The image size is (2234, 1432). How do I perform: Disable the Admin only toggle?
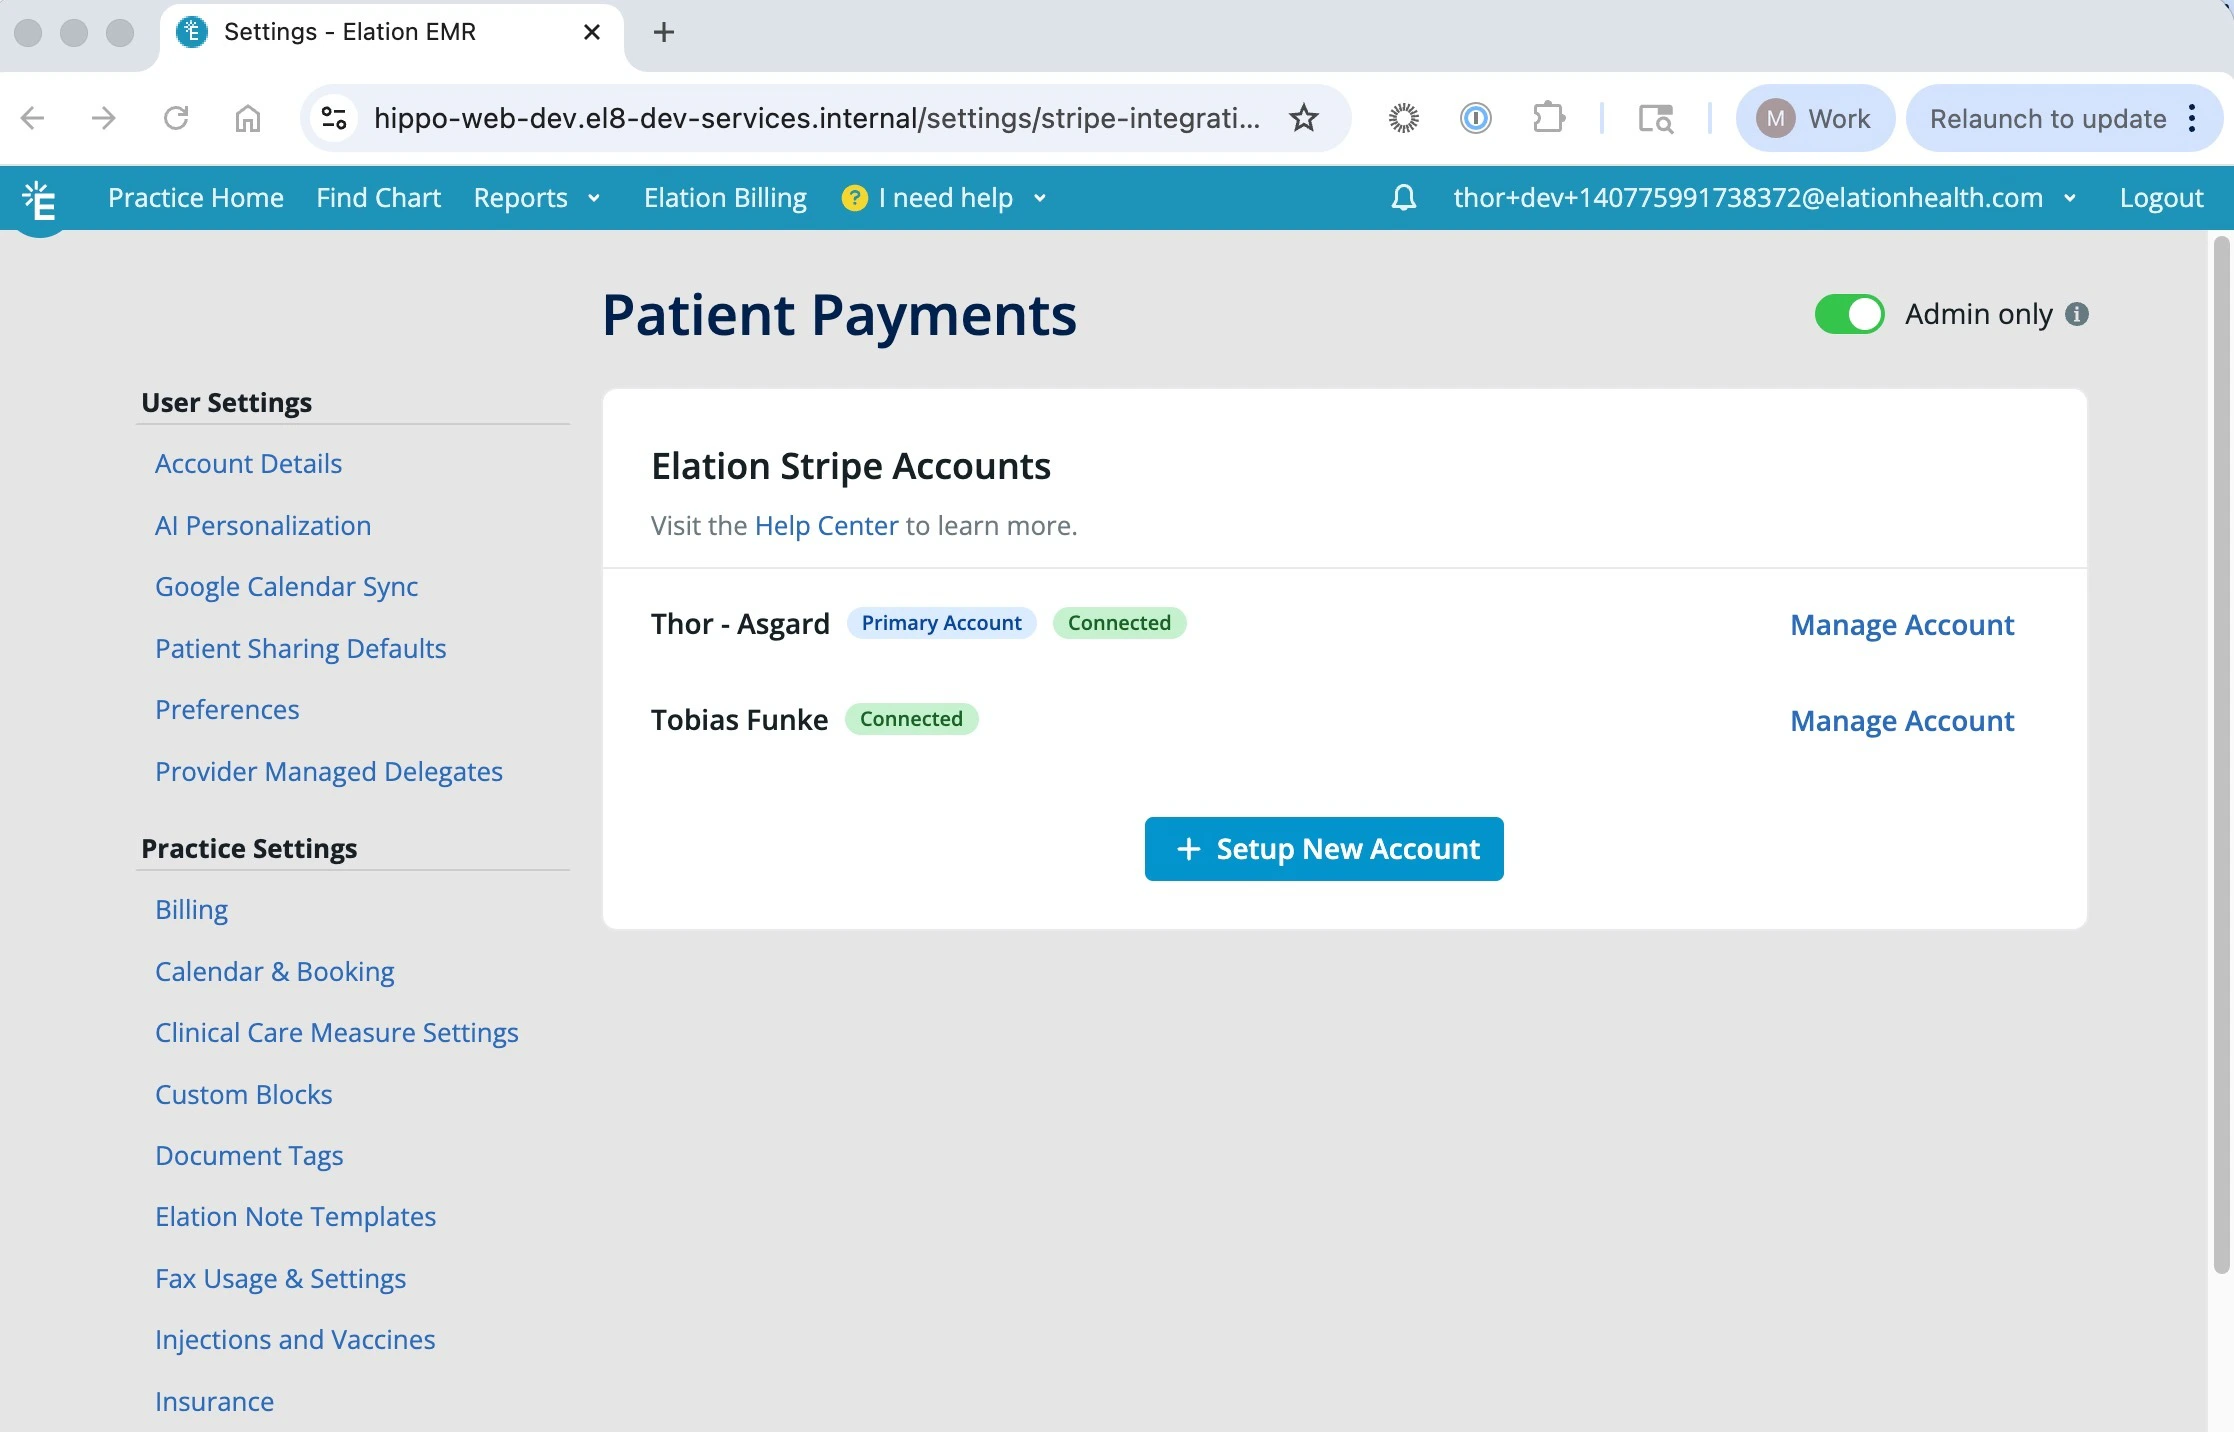click(1848, 314)
